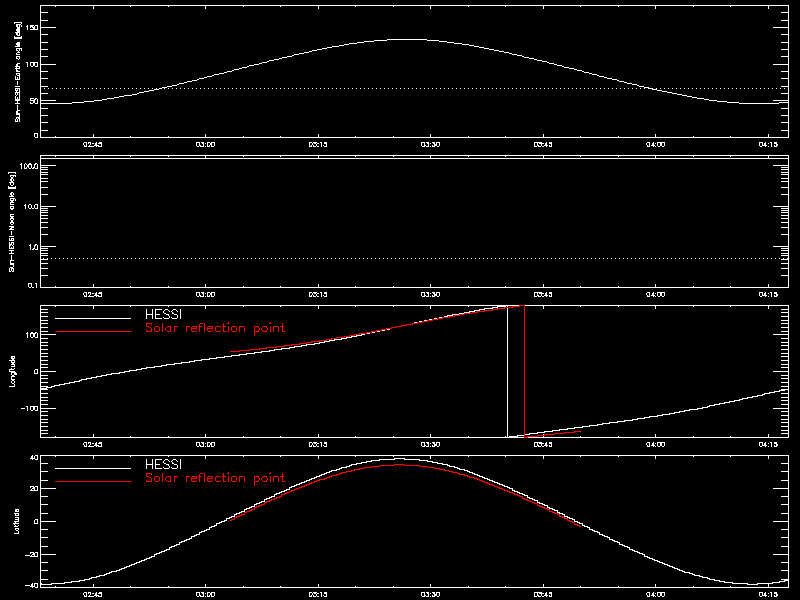Click the white vertical HESSI longitude wrap line
800x600 pixels.
point(507,371)
